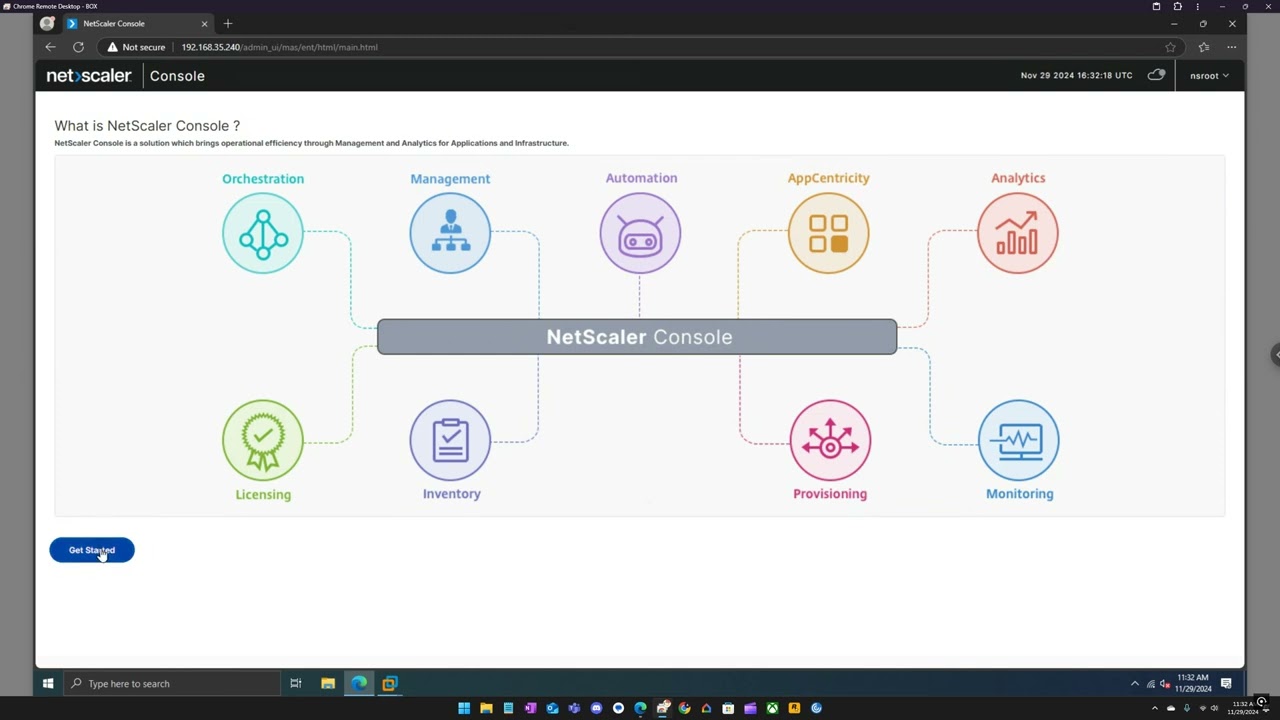Open a new browser tab
The height and width of the screenshot is (720, 1280).
[x=228, y=23]
